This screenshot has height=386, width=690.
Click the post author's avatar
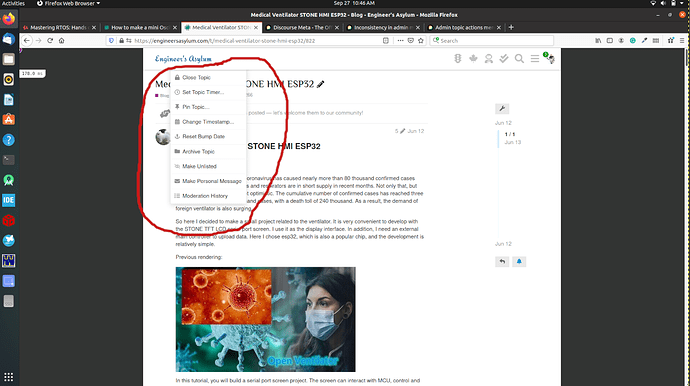point(163,137)
